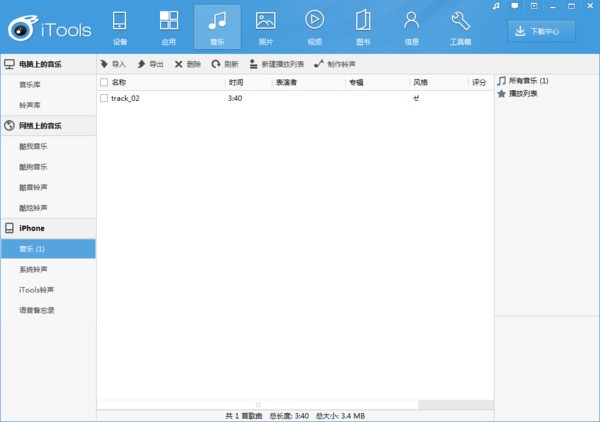Collapse the 网络上的音乐 sidebar section

[x=48, y=125]
